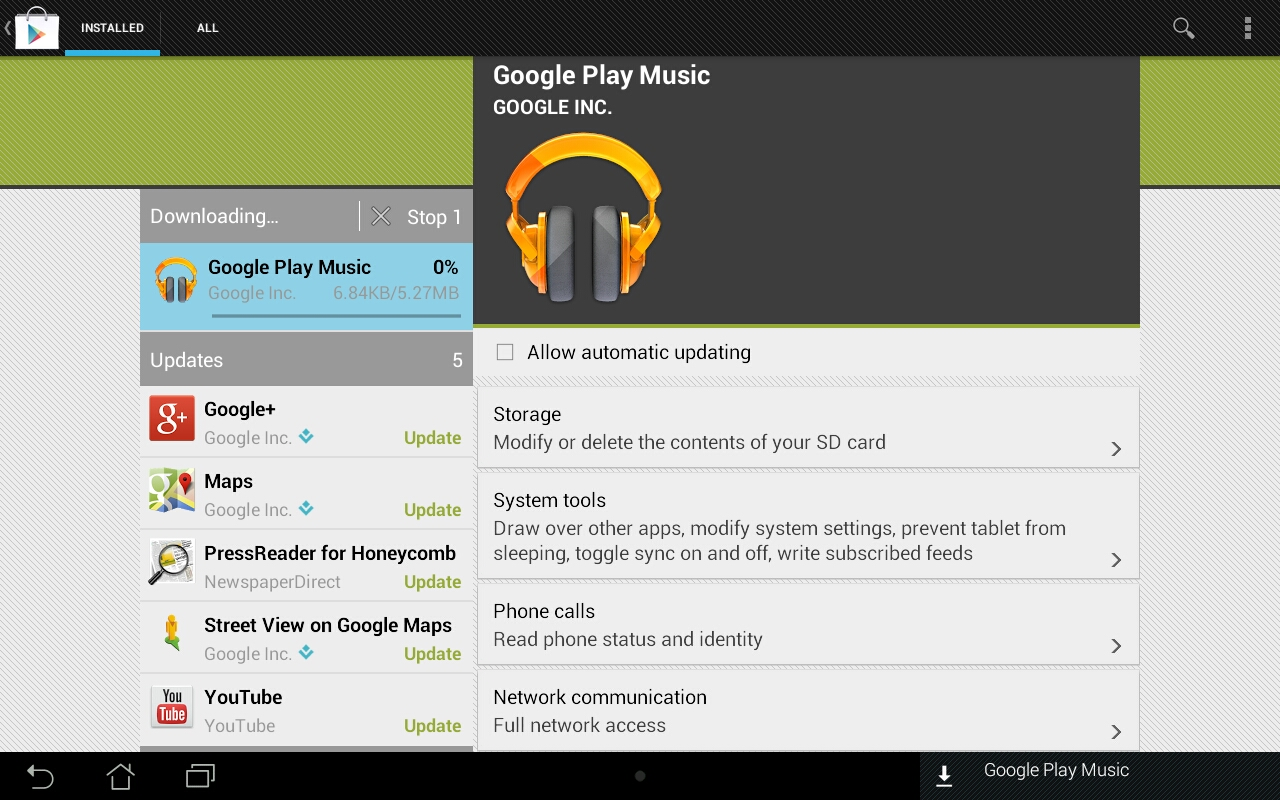Select the PressReader for Honeycomb title

(330, 553)
